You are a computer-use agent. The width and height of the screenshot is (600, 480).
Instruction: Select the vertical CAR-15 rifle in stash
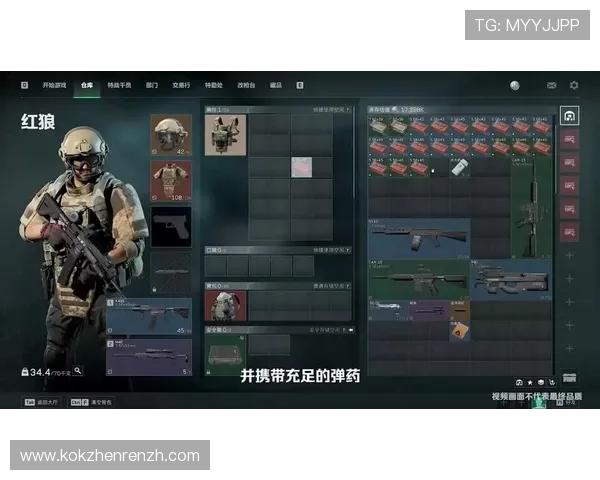[x=531, y=208]
